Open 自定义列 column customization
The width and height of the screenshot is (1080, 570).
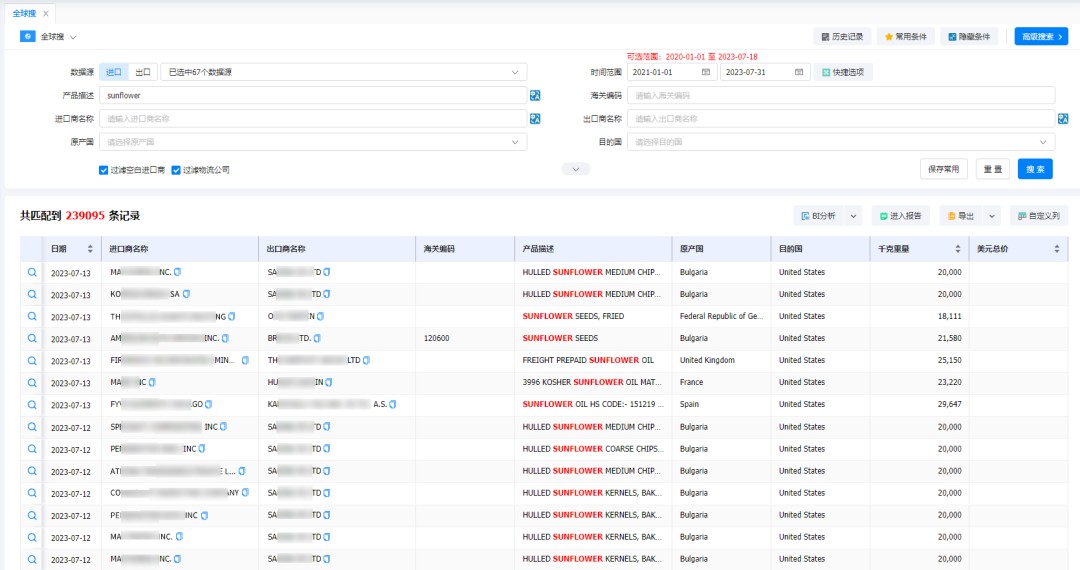1039,216
